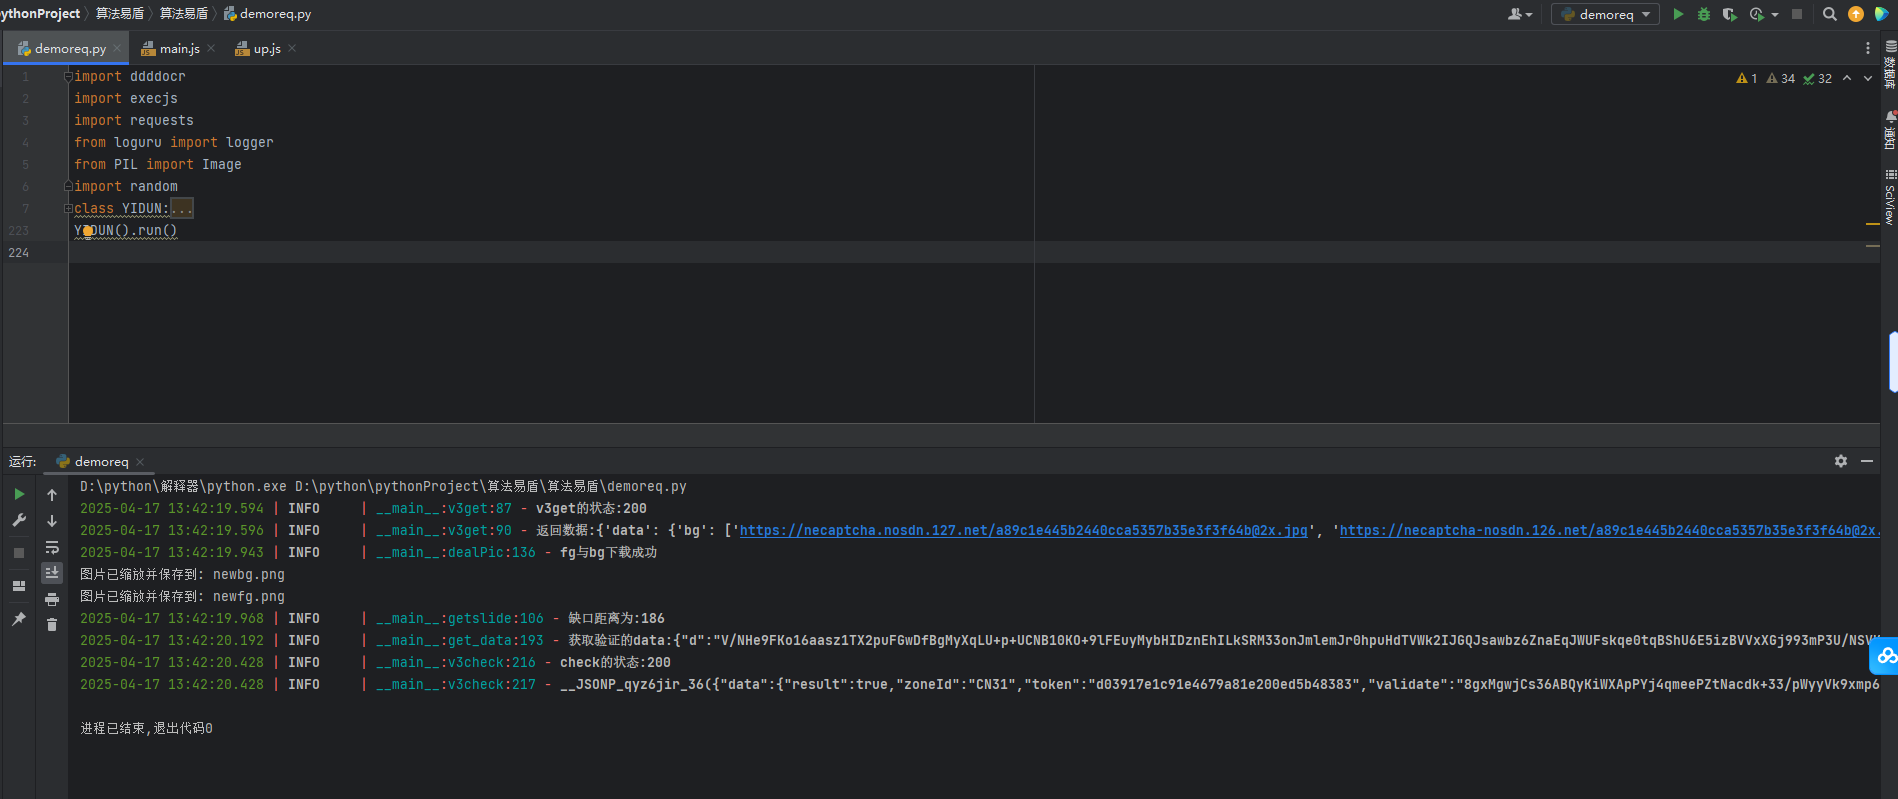Open Run panel settings gear
1898x799 pixels.
point(1840,461)
